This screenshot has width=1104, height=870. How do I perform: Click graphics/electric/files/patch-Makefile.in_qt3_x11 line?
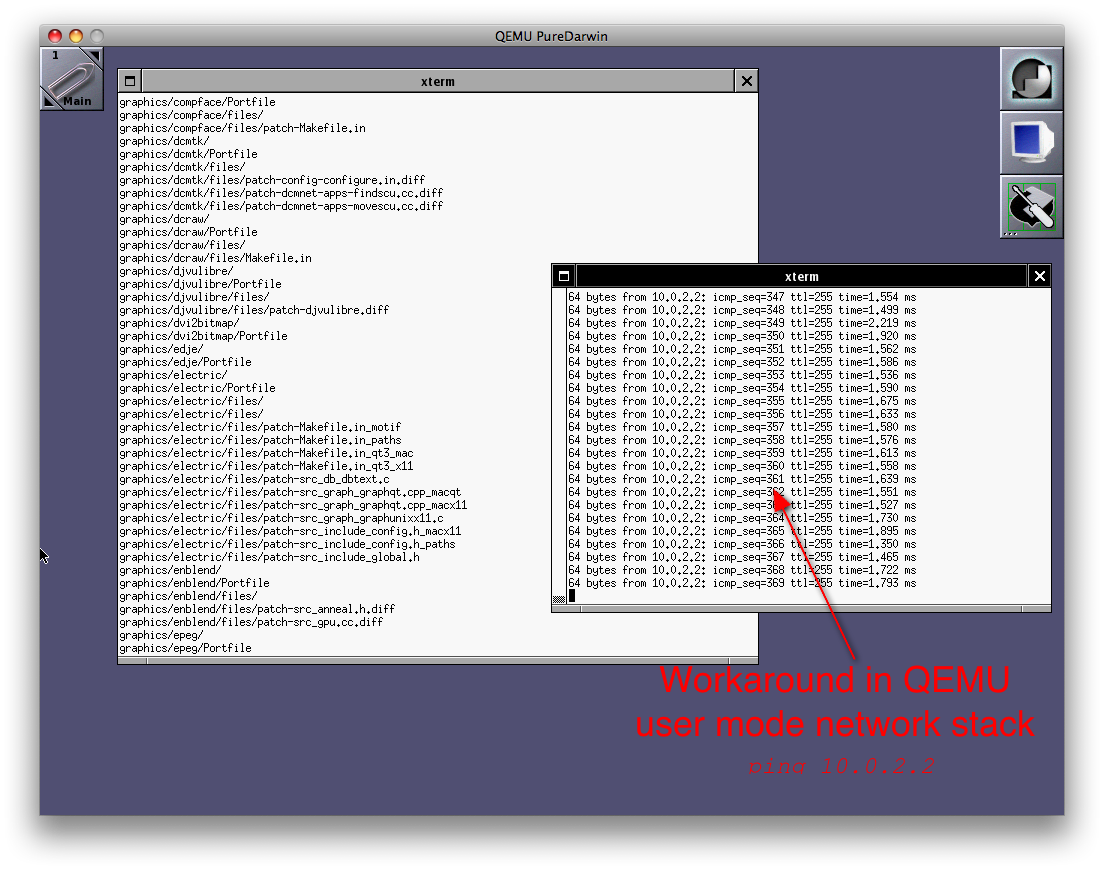click(x=266, y=467)
